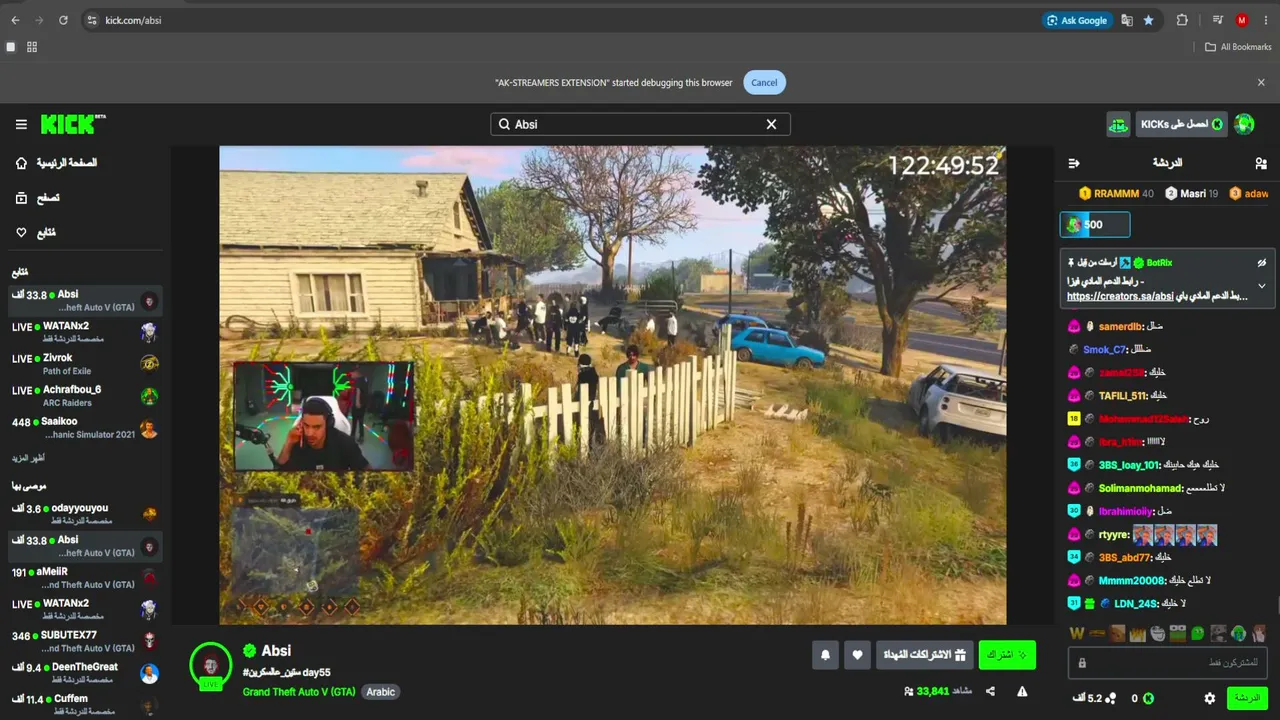Collapse the chat panel arrow icon
Image resolution: width=1280 pixels, height=720 pixels.
click(x=1074, y=163)
